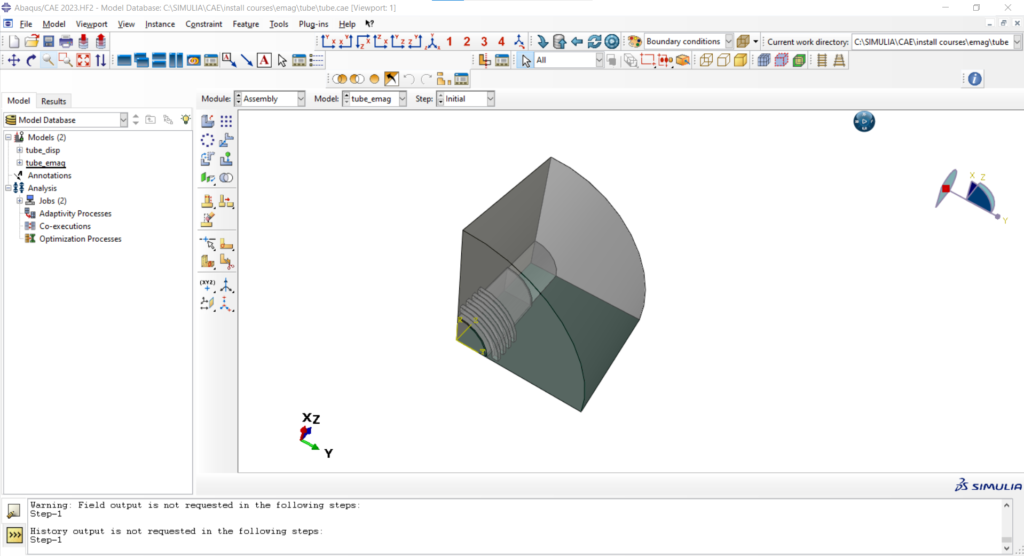This screenshot has width=1024, height=556.
Task: Activate the Magnify View tool
Action: (x=48, y=60)
